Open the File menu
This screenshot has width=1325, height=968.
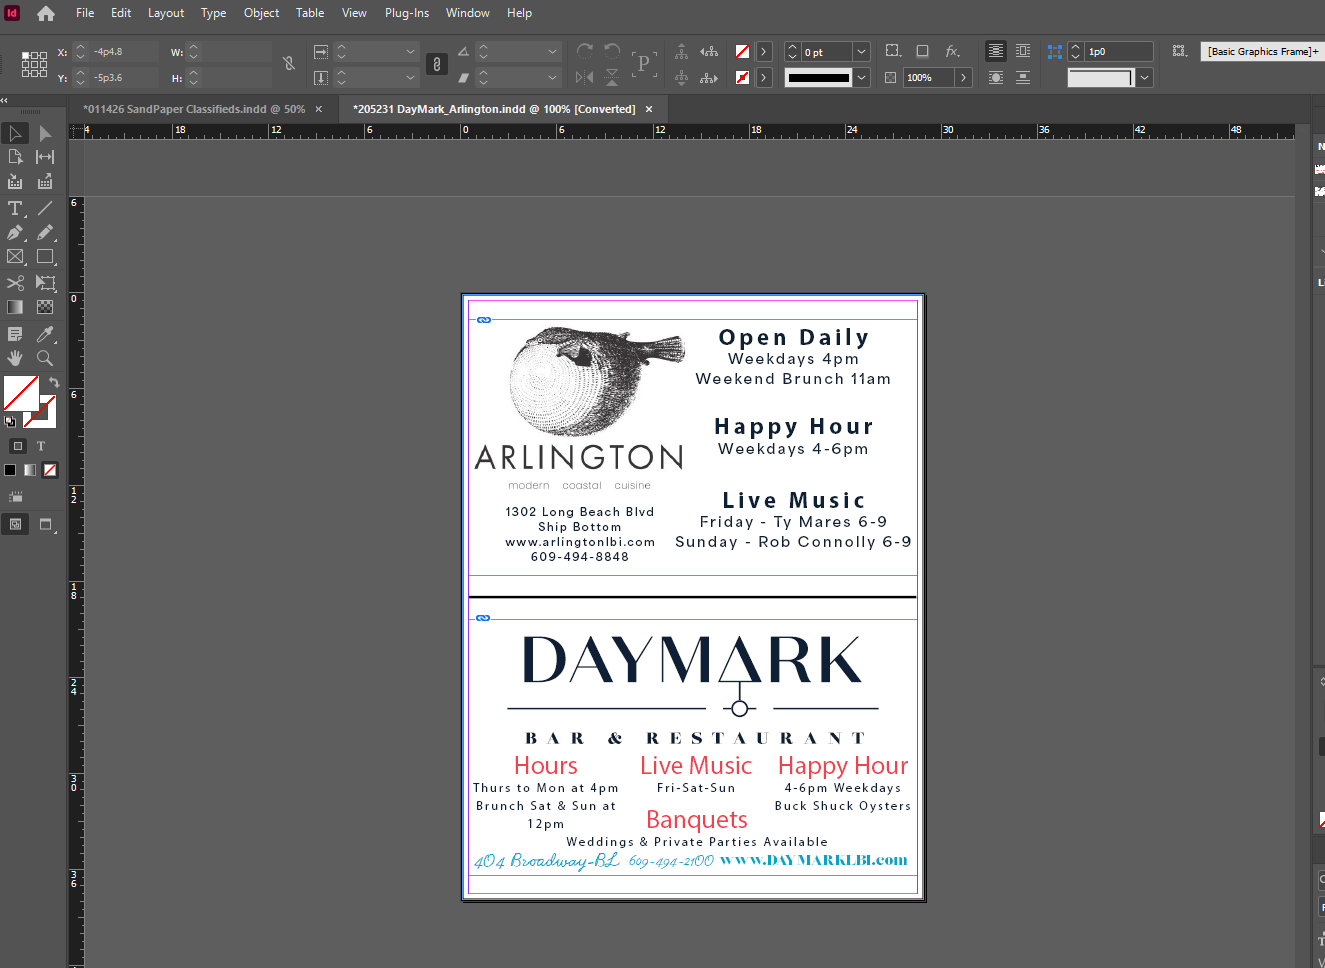[x=85, y=13]
